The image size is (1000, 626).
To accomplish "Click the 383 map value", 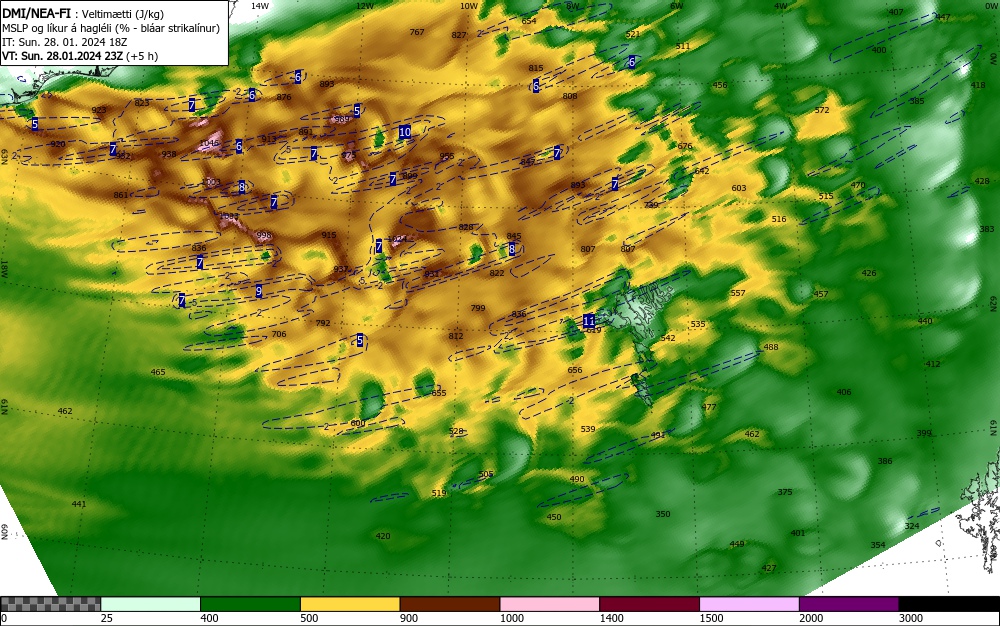I will [x=987, y=229].
